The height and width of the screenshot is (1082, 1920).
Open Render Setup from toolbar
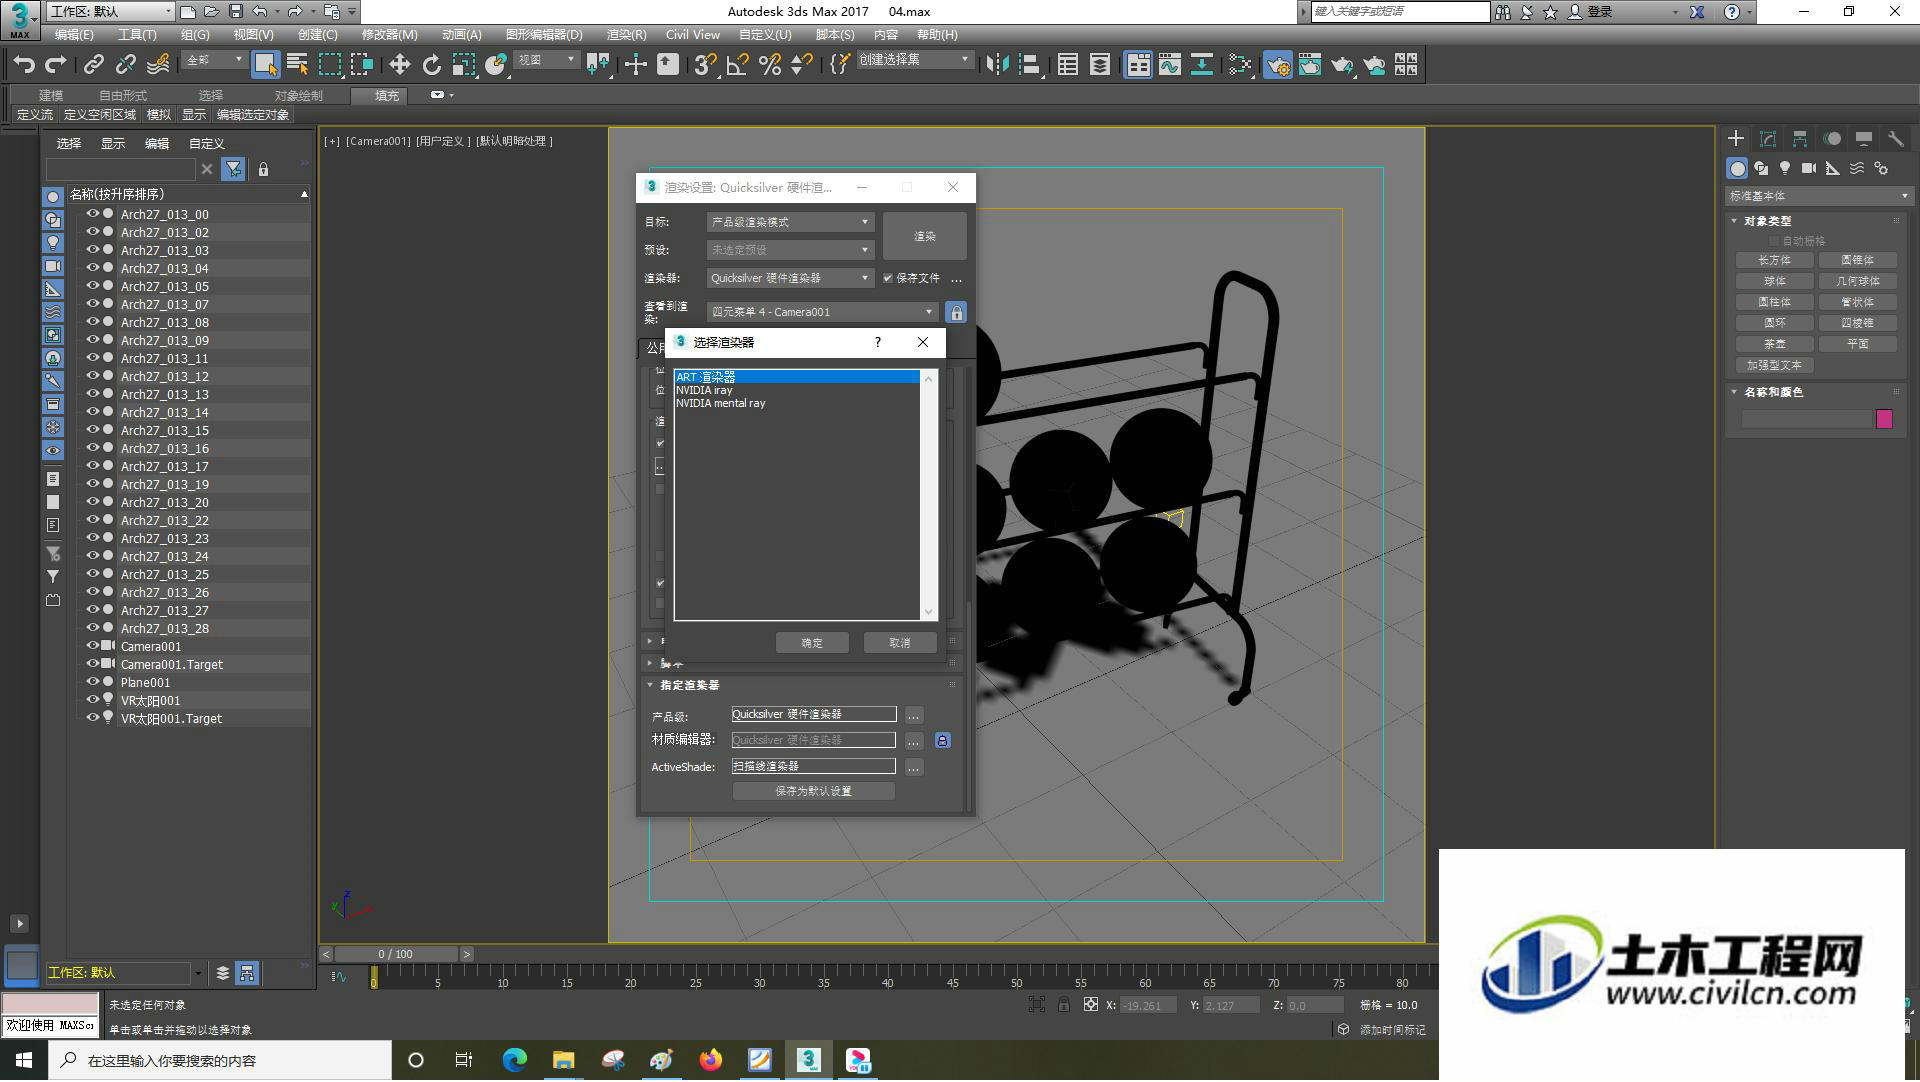click(1277, 65)
